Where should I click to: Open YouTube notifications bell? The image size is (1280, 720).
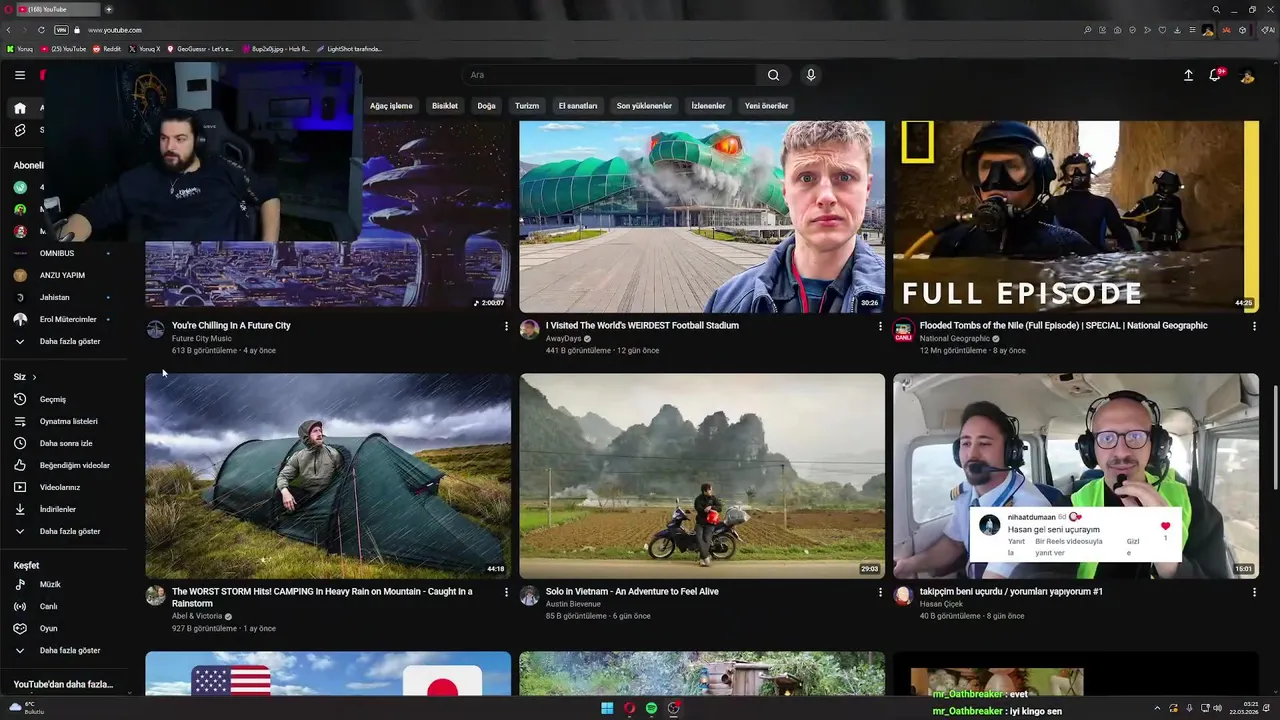pyautogui.click(x=1215, y=75)
